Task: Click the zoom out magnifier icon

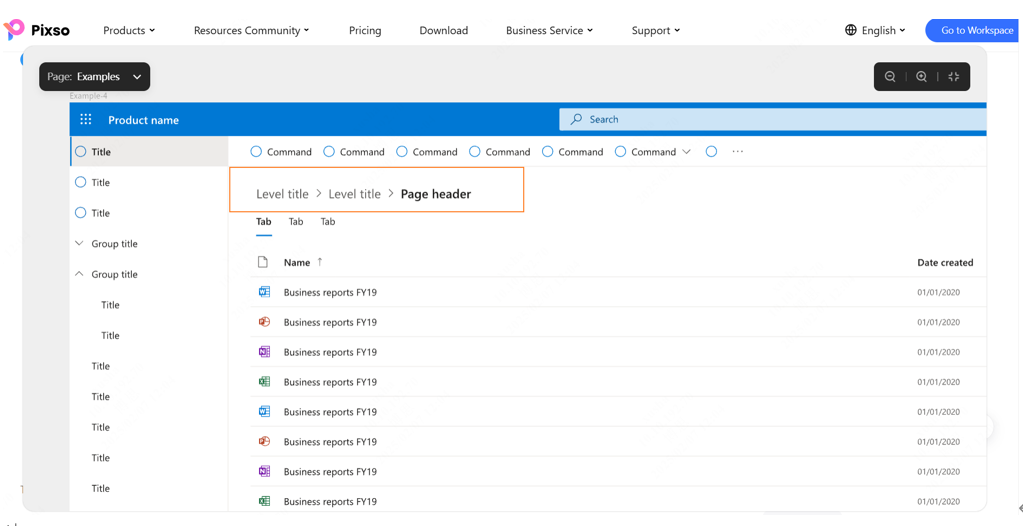Action: 890,77
